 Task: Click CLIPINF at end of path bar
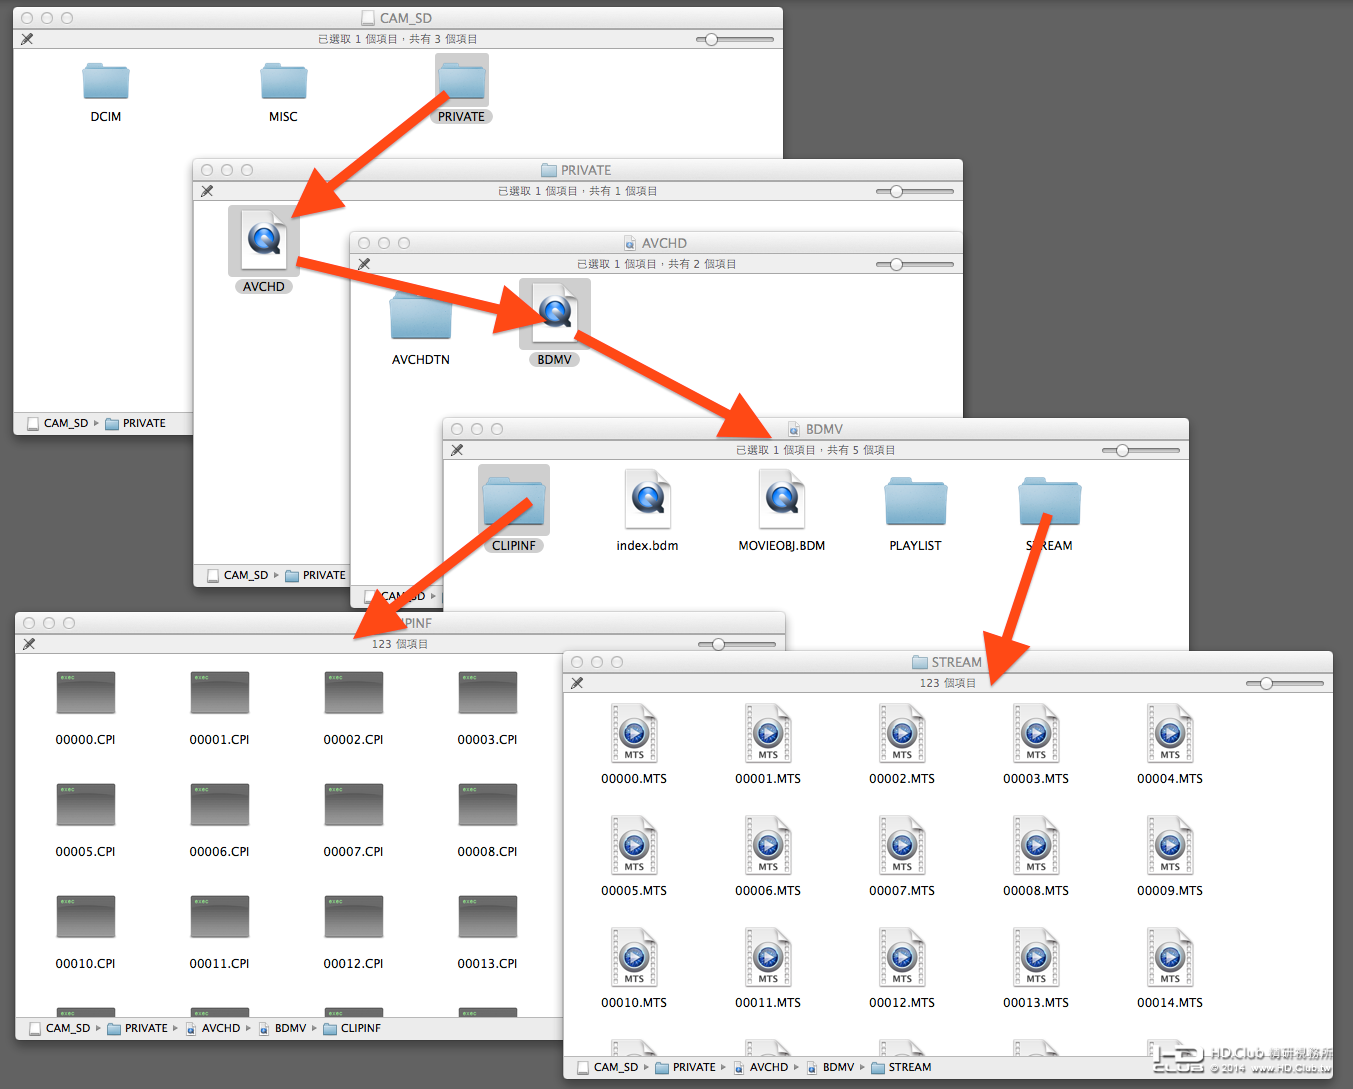click(352, 1028)
